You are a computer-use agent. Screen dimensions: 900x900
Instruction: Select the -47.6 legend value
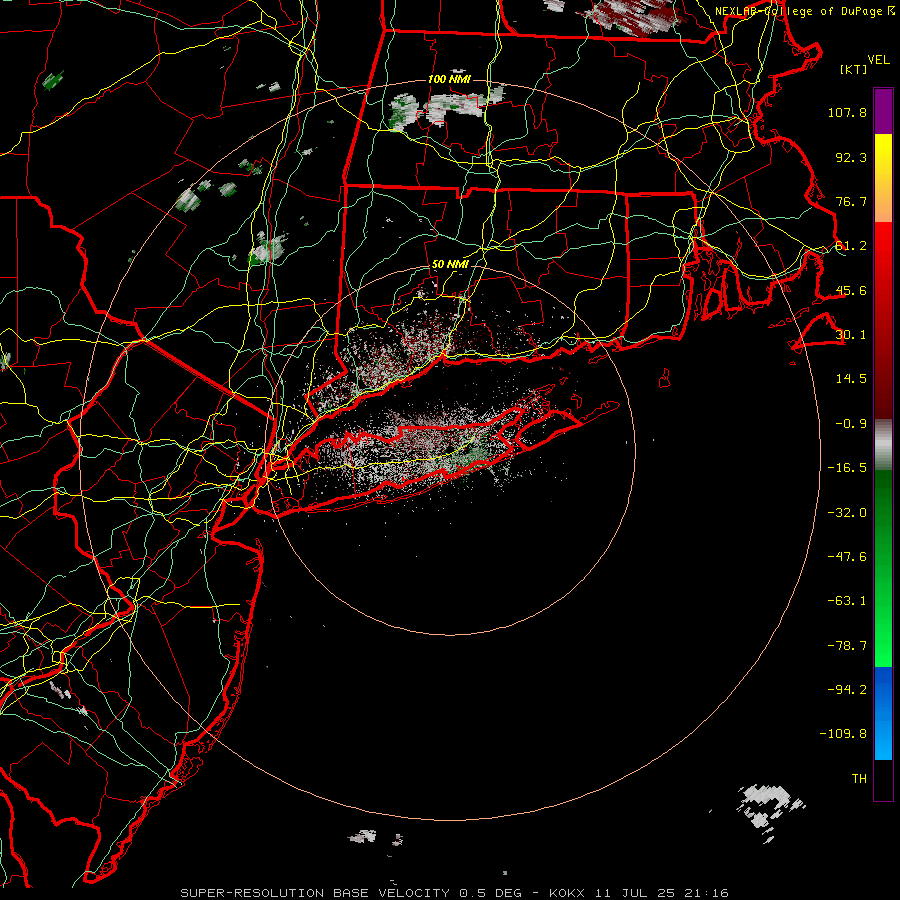(x=847, y=557)
